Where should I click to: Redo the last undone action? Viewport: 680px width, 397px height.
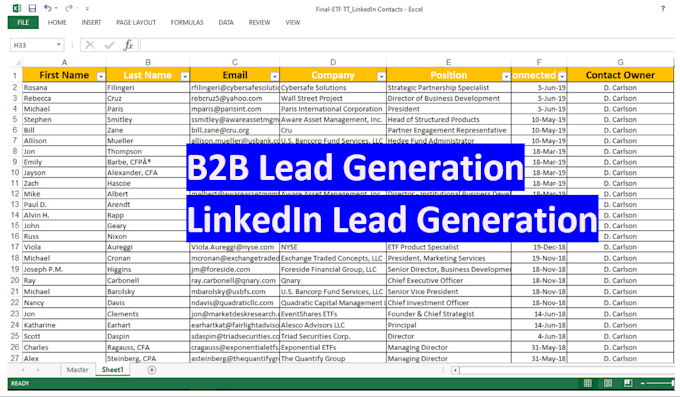click(69, 8)
